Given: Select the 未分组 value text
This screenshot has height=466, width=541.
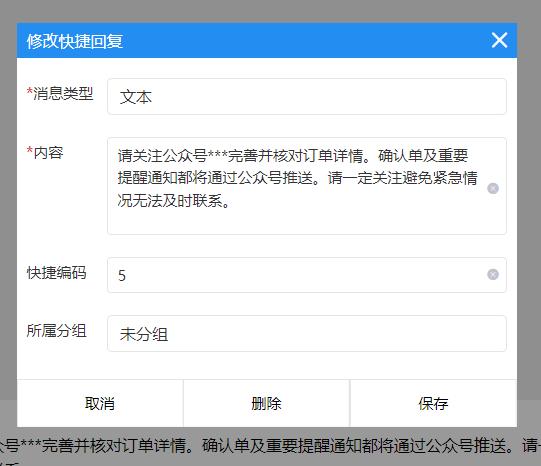Looking at the screenshot, I should (144, 334).
